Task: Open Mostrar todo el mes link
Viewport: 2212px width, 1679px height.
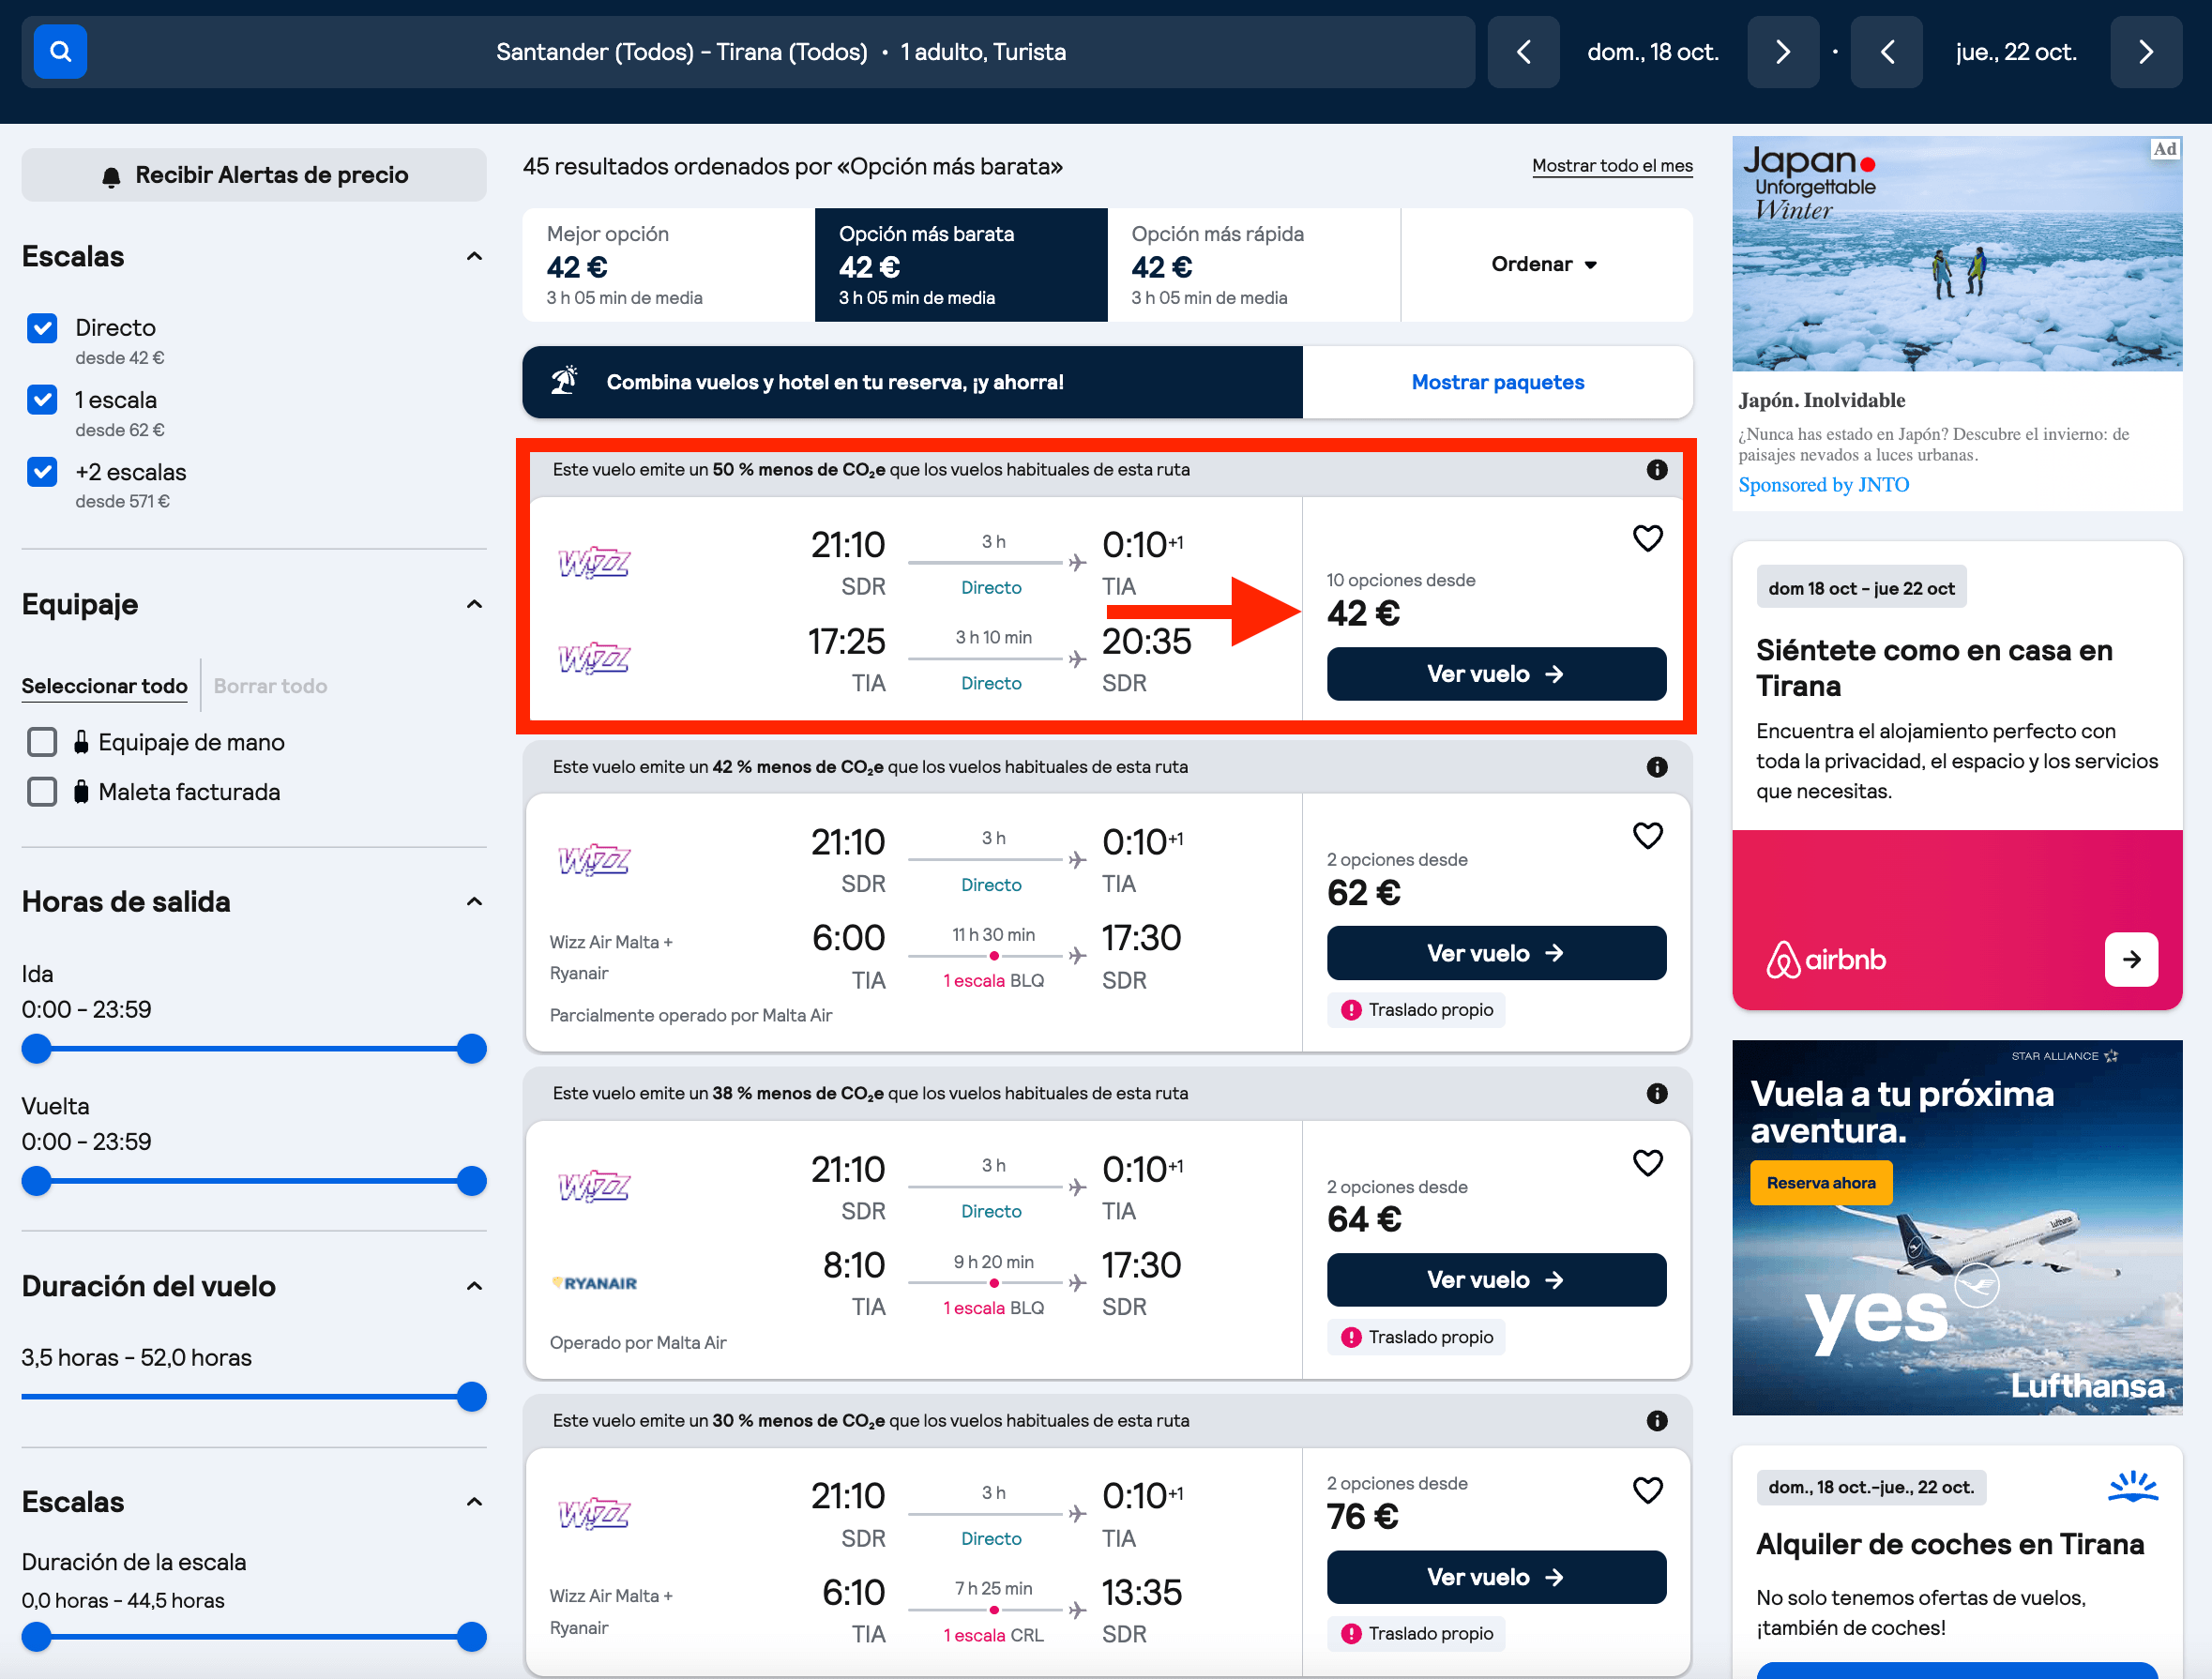Action: [x=1612, y=166]
